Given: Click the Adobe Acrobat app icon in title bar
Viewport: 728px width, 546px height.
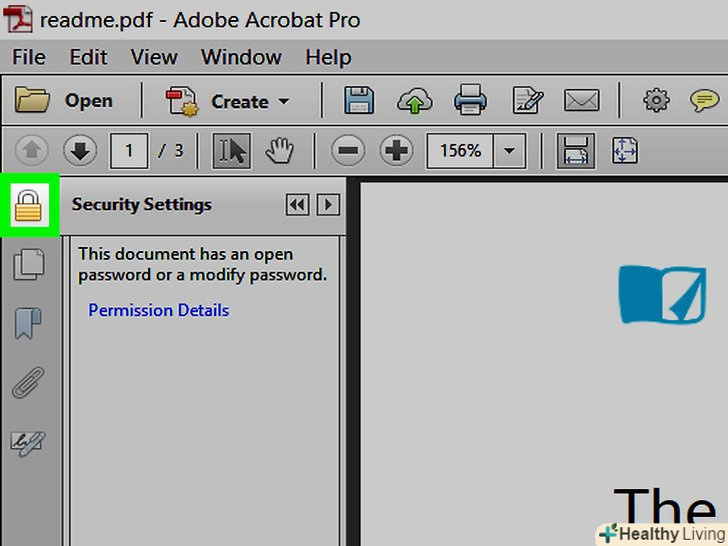Looking at the screenshot, I should 18,19.
